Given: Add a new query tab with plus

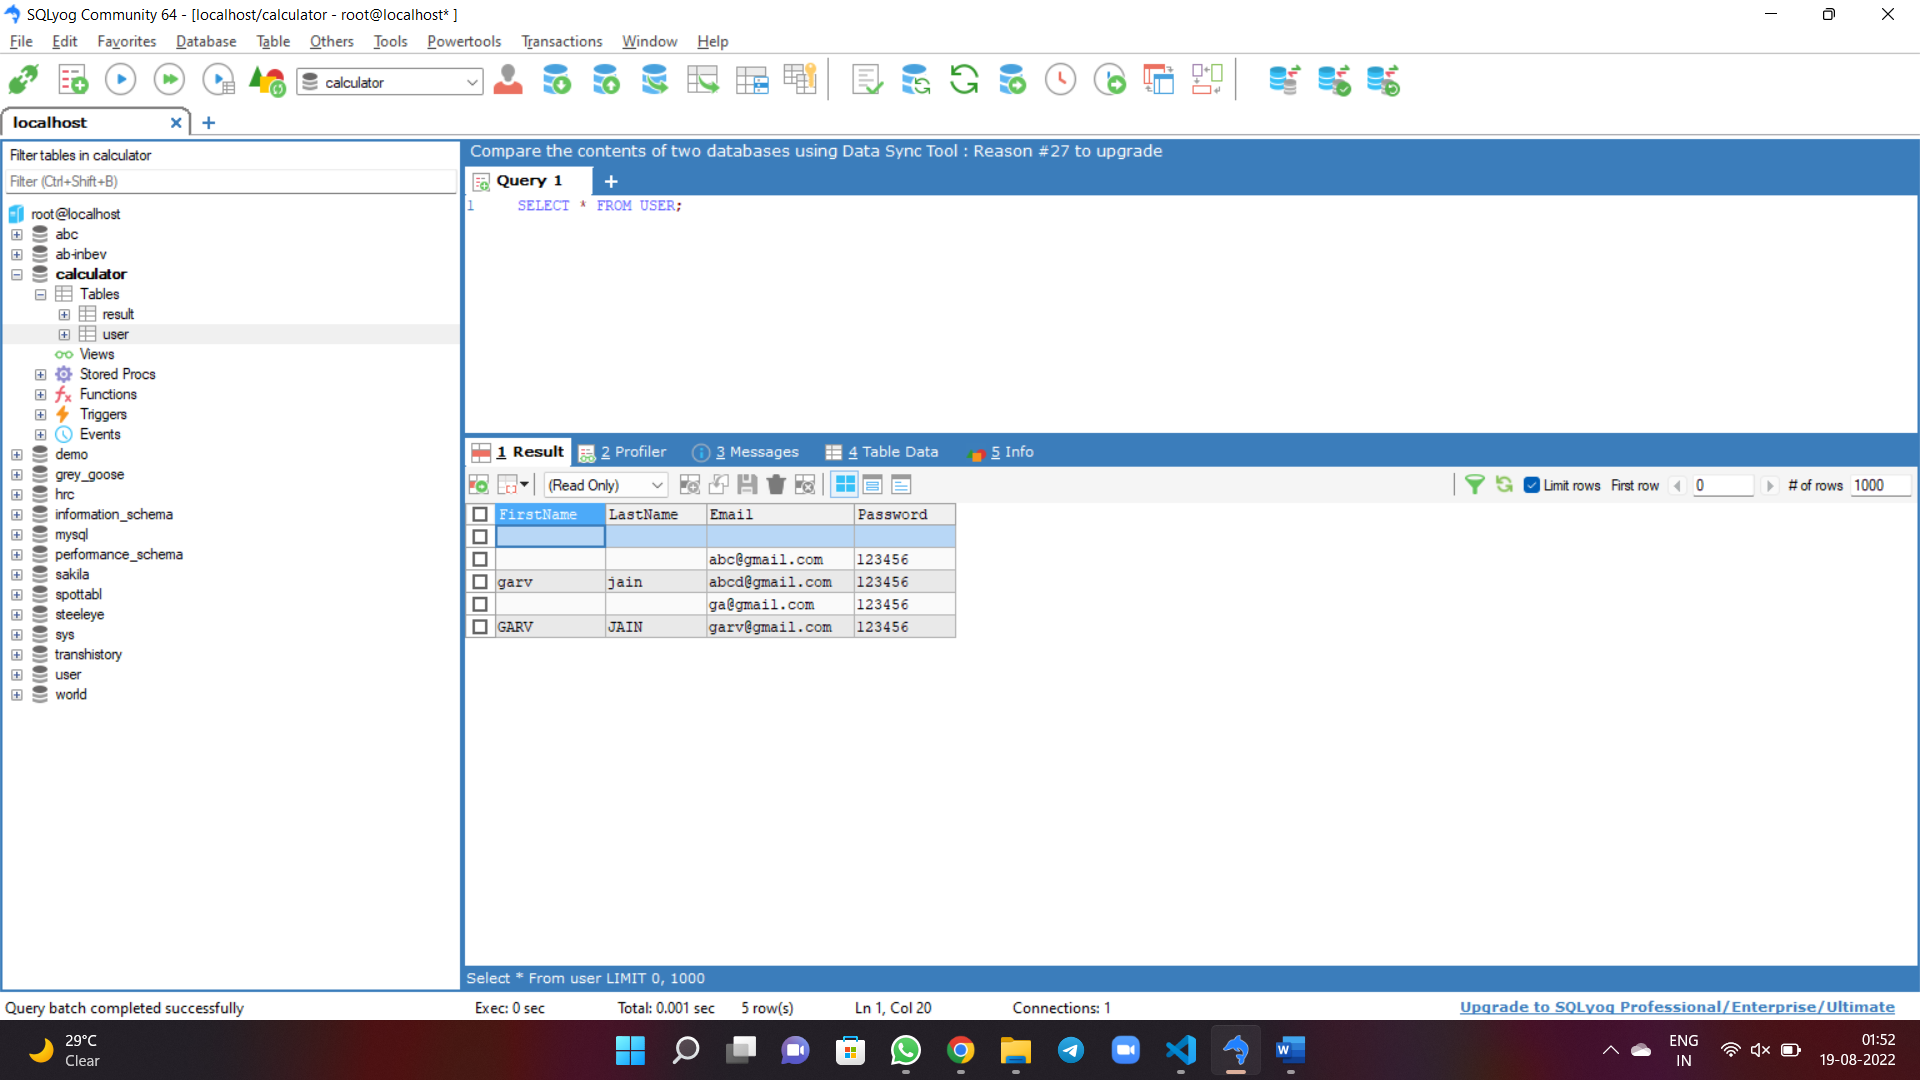Looking at the screenshot, I should tap(611, 181).
